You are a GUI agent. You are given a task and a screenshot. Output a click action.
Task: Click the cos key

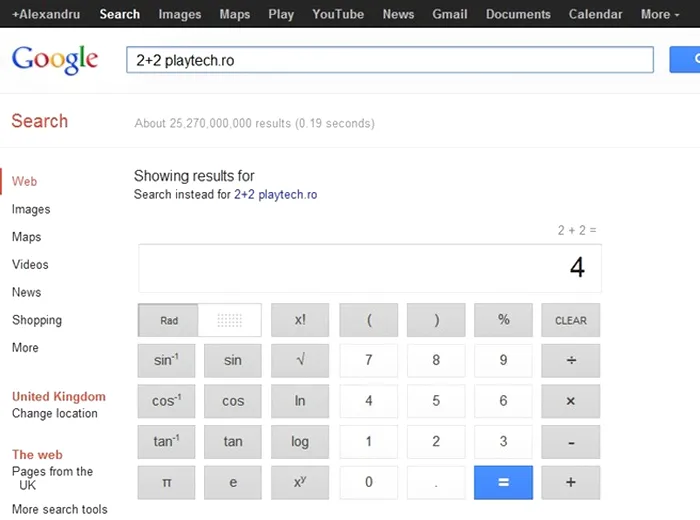coord(233,401)
